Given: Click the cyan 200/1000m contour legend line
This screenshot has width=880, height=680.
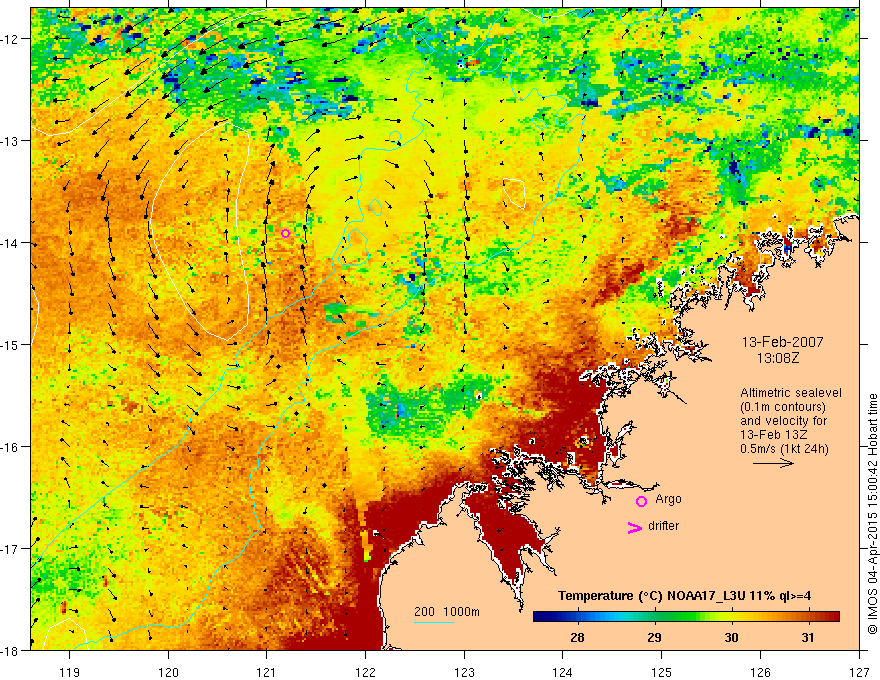Looking at the screenshot, I should pos(434,622).
